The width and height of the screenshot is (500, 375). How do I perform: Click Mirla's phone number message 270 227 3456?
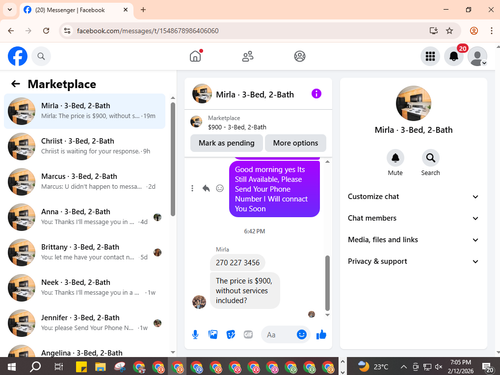[x=237, y=263]
